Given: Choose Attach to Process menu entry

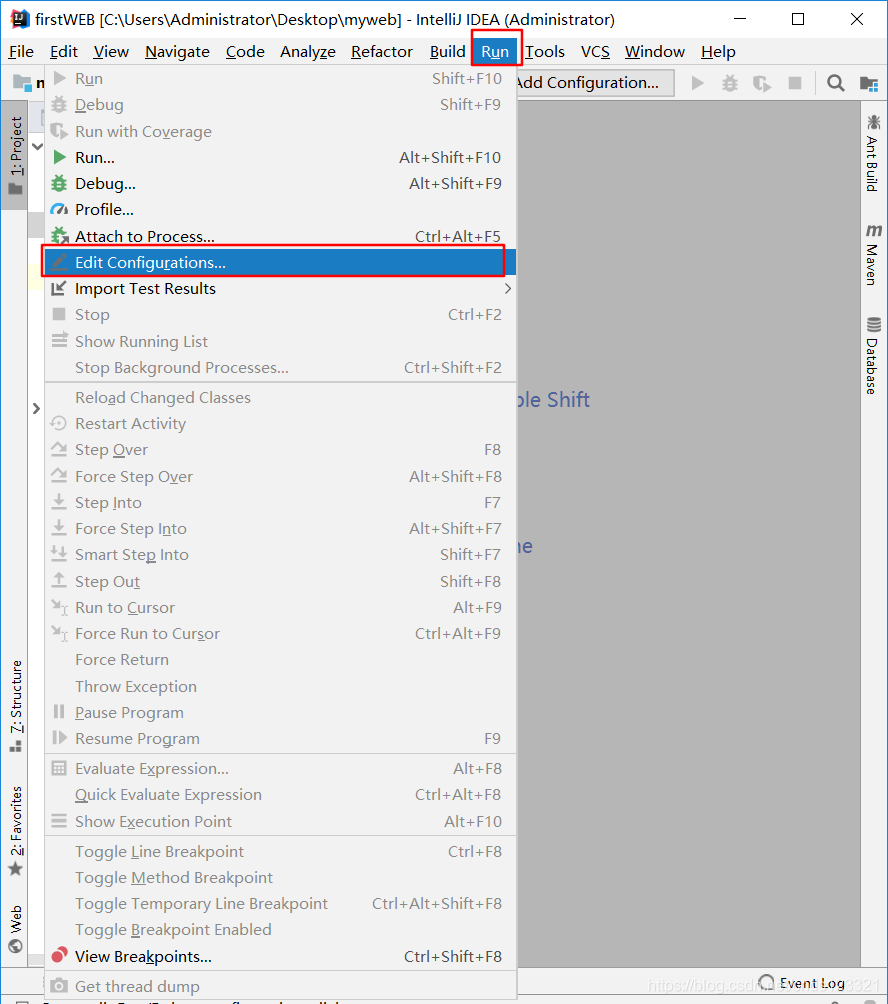Looking at the screenshot, I should click(x=280, y=236).
